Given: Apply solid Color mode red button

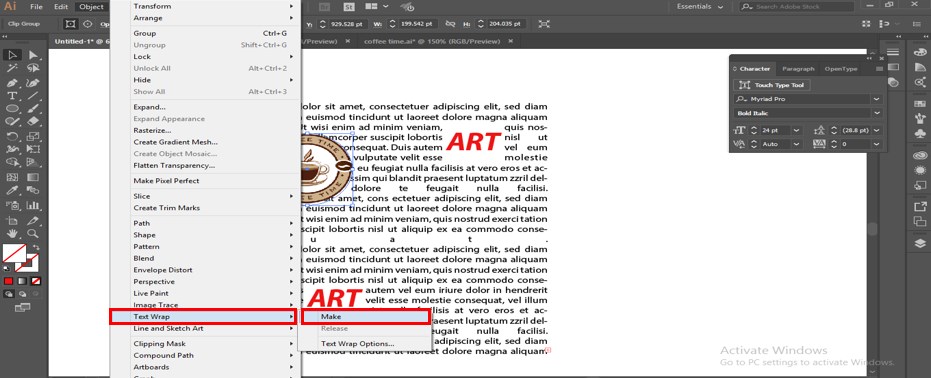Looking at the screenshot, I should pos(9,281).
